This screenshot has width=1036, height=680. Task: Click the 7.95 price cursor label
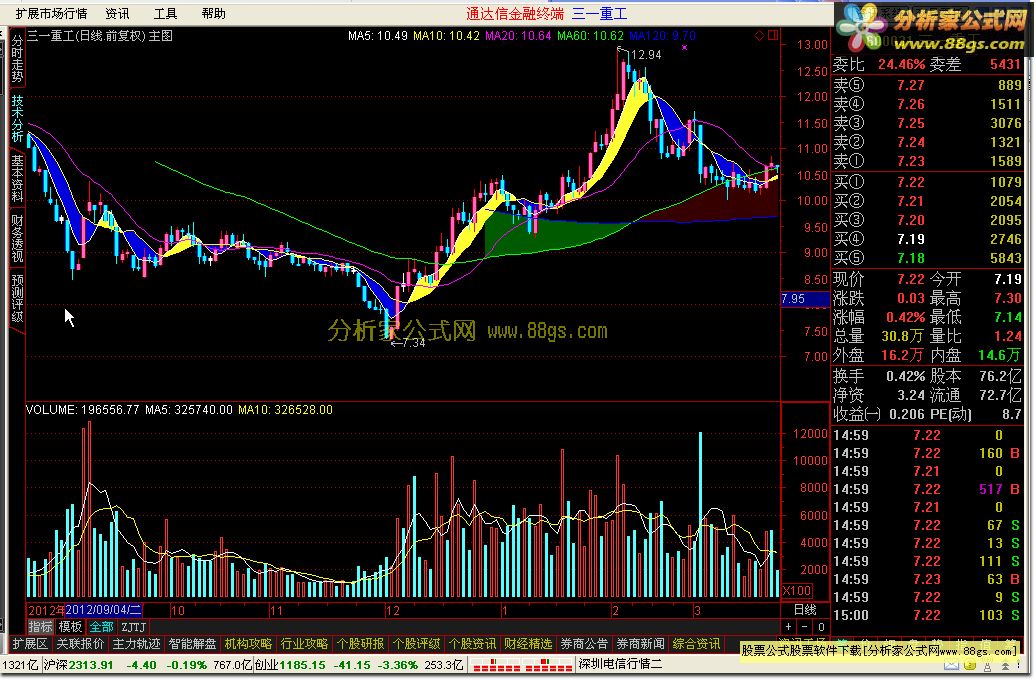pyautogui.click(x=805, y=299)
